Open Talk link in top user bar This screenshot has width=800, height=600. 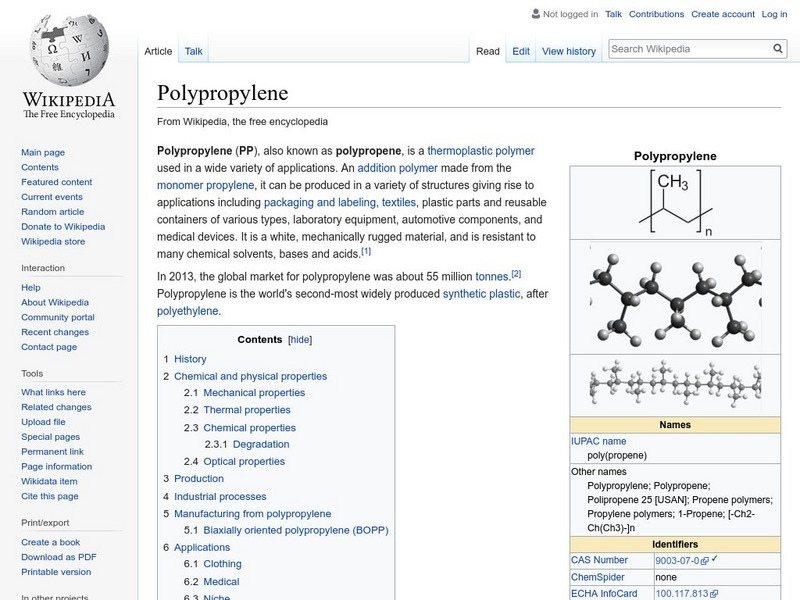tap(613, 14)
